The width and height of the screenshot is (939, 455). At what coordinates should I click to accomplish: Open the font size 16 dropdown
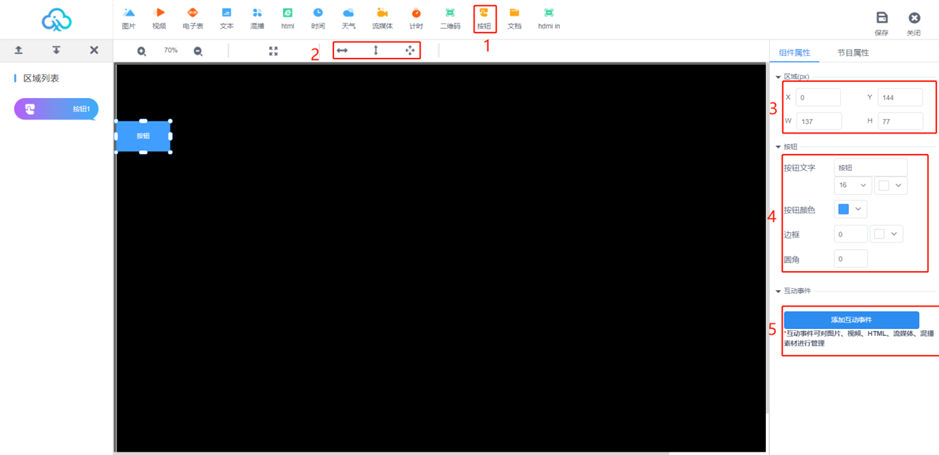[x=852, y=185]
